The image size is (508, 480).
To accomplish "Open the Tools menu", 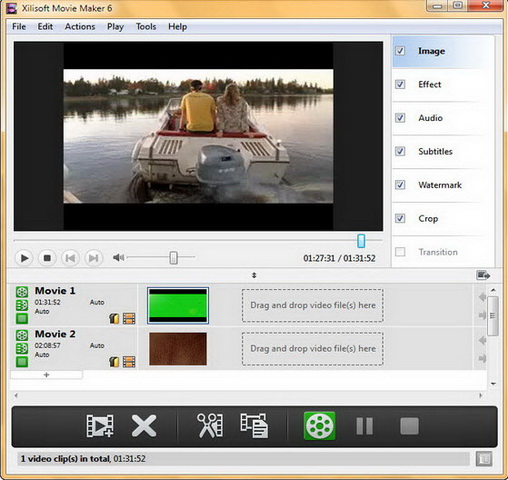I will pos(146,27).
